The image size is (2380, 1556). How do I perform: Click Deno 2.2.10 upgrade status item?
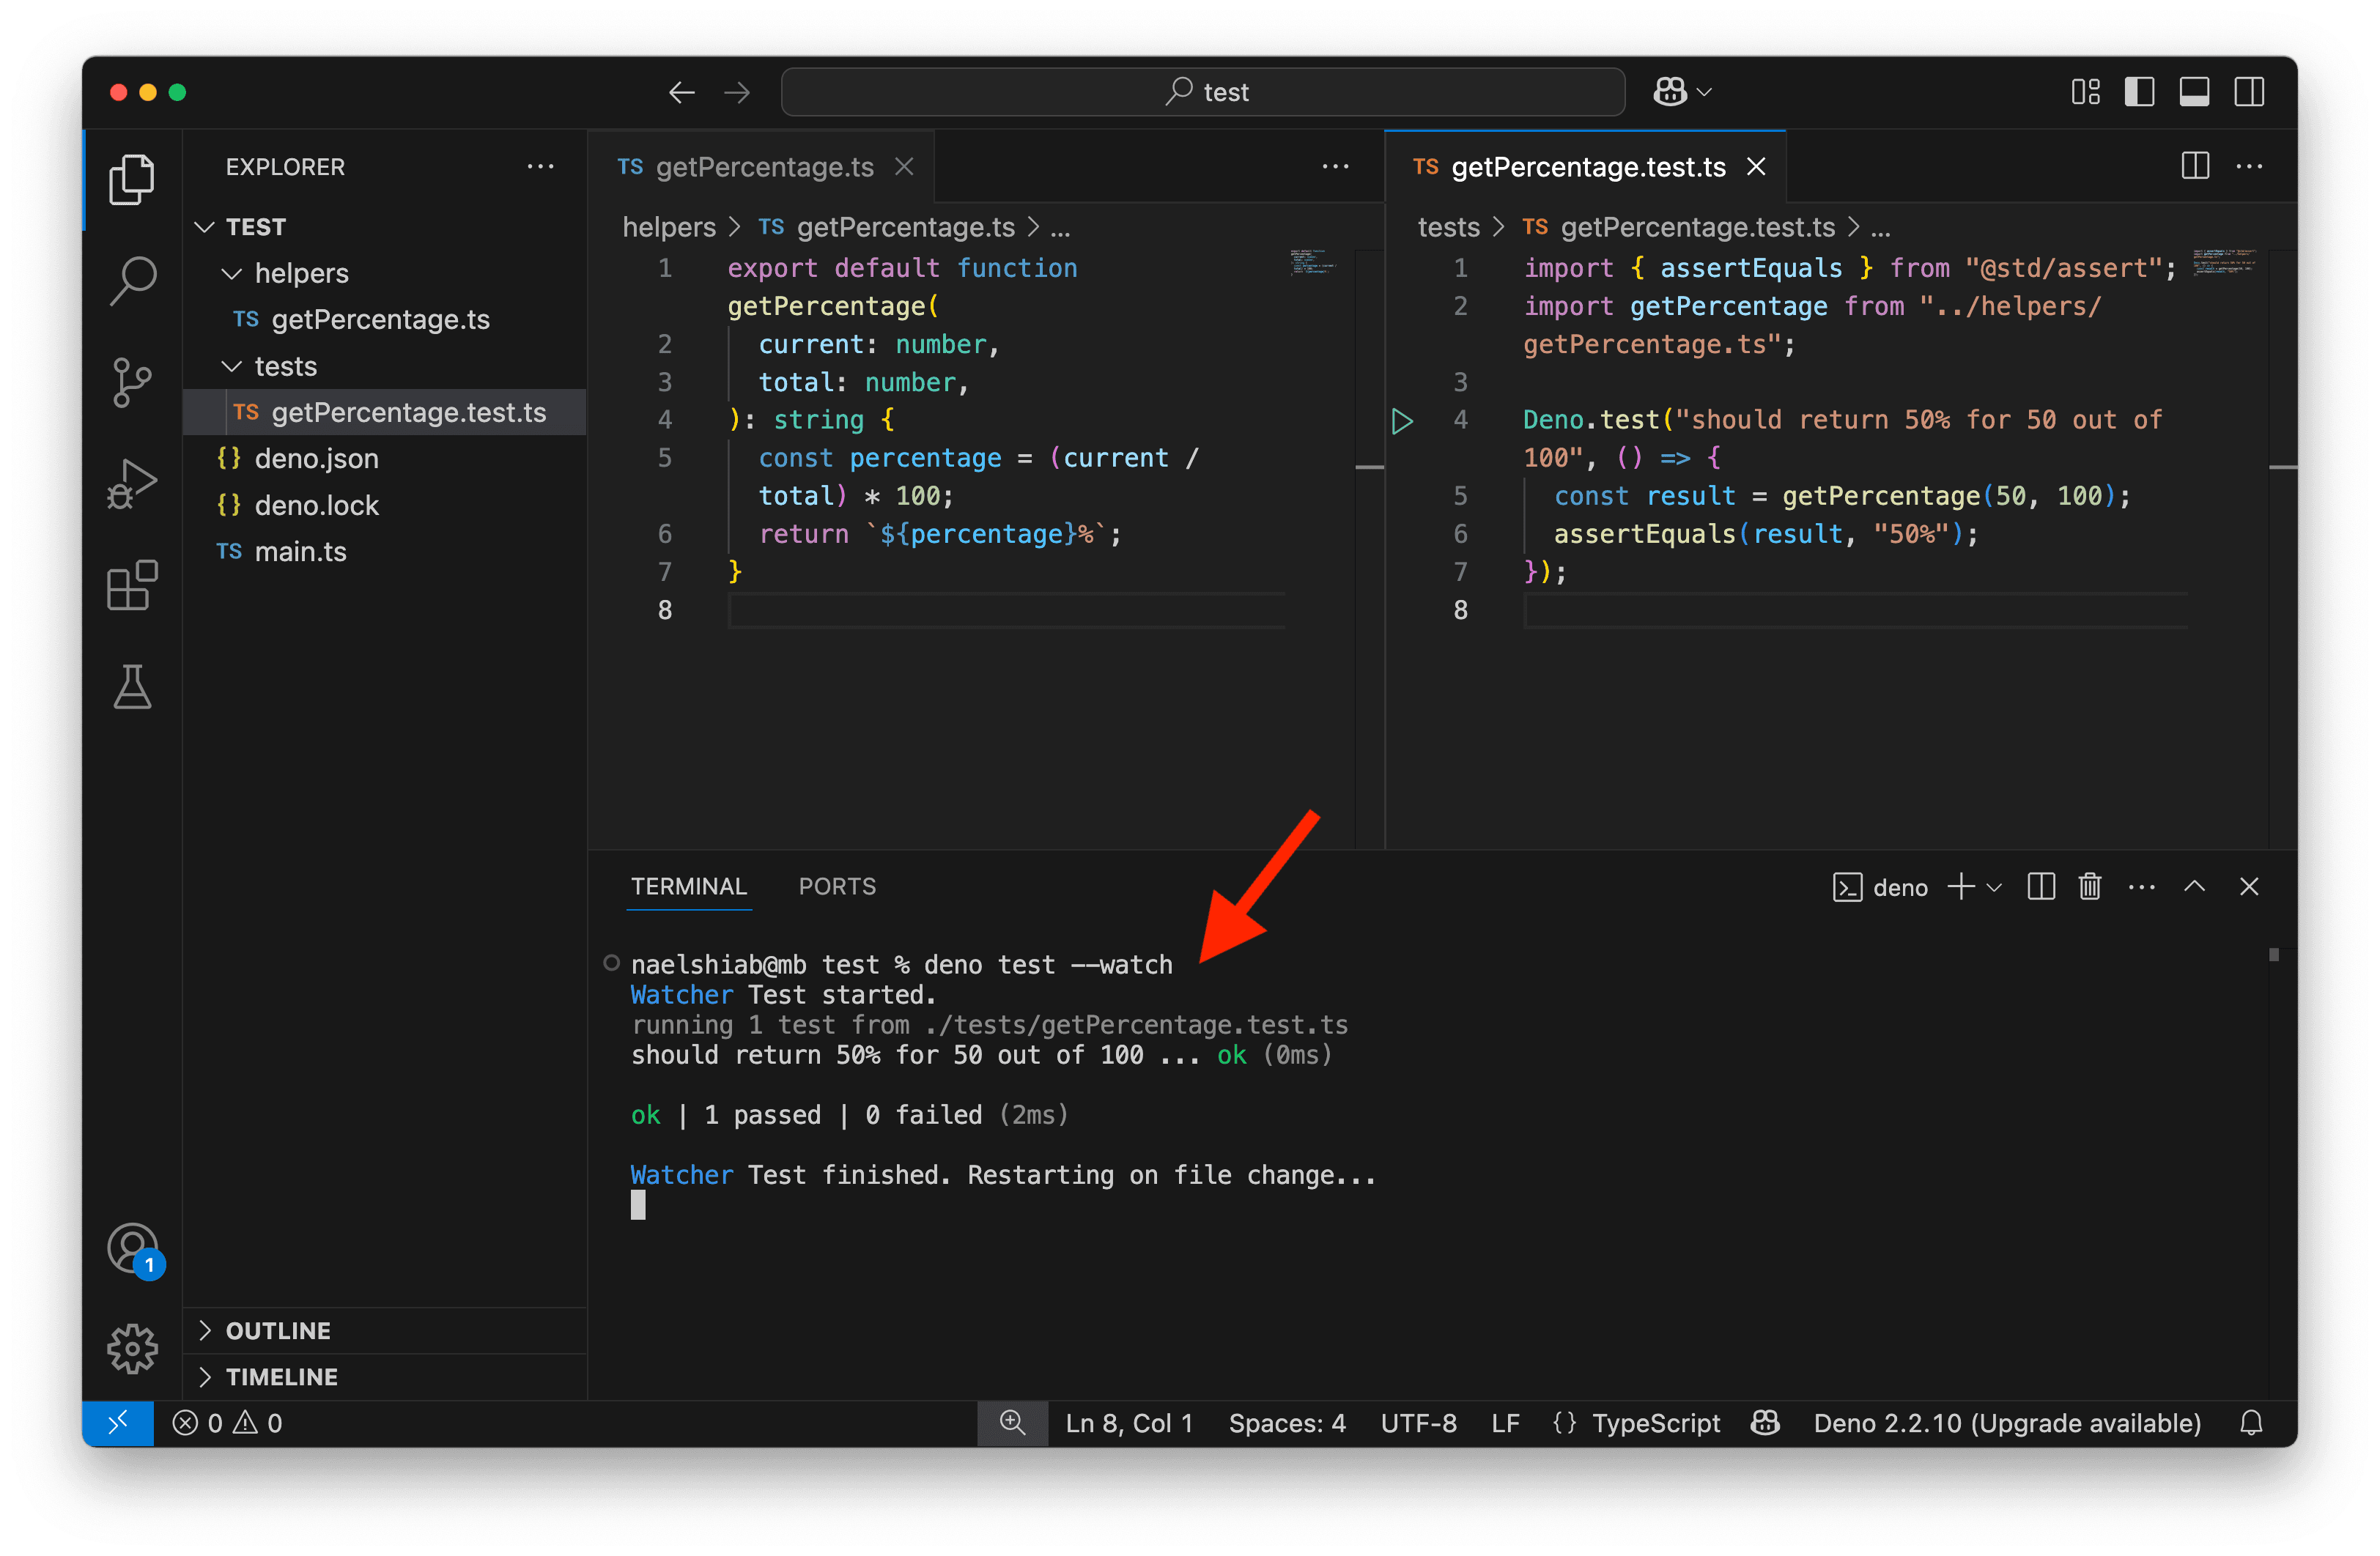tap(2007, 1422)
